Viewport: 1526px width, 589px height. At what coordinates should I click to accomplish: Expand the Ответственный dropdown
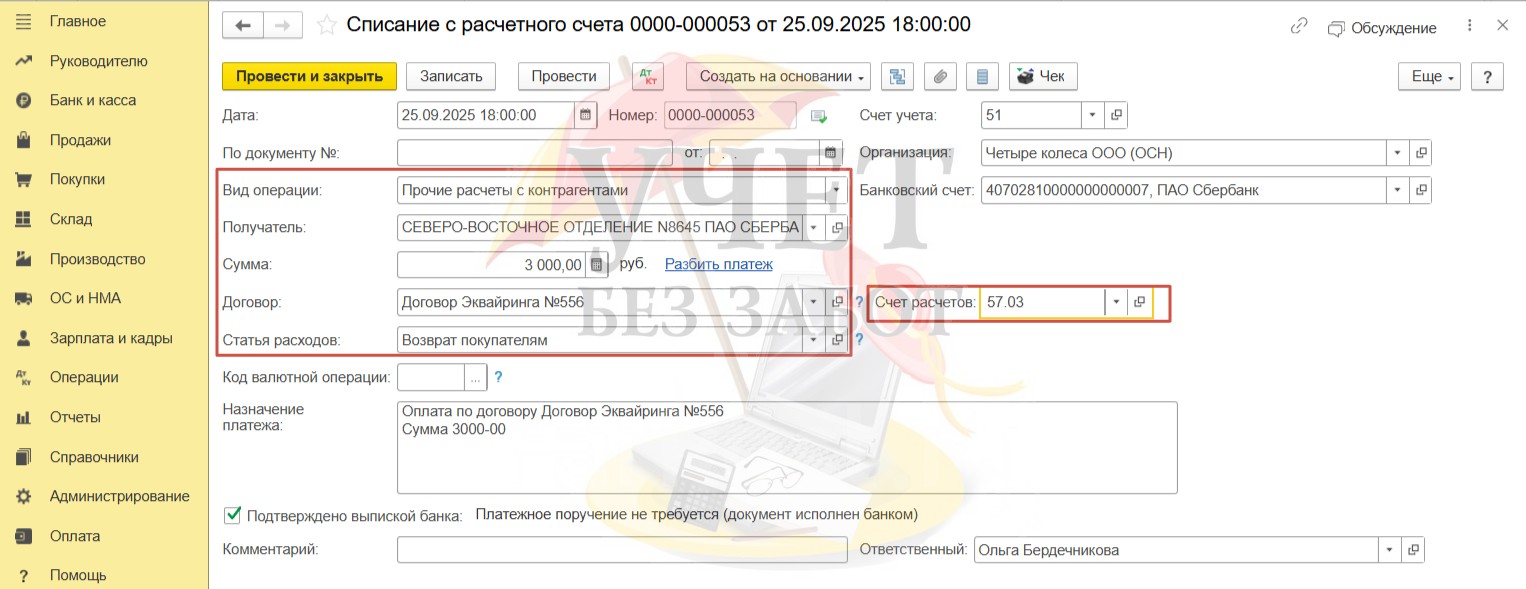(1389, 550)
